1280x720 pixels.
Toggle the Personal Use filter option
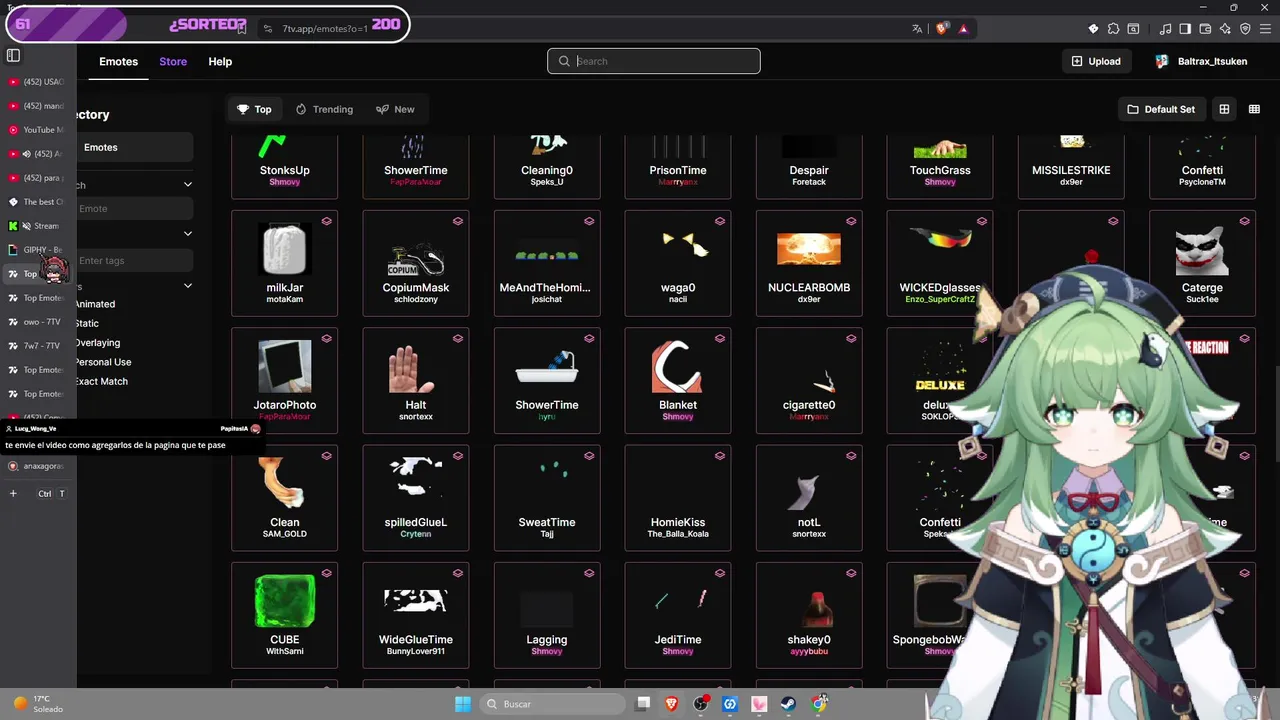(x=103, y=362)
